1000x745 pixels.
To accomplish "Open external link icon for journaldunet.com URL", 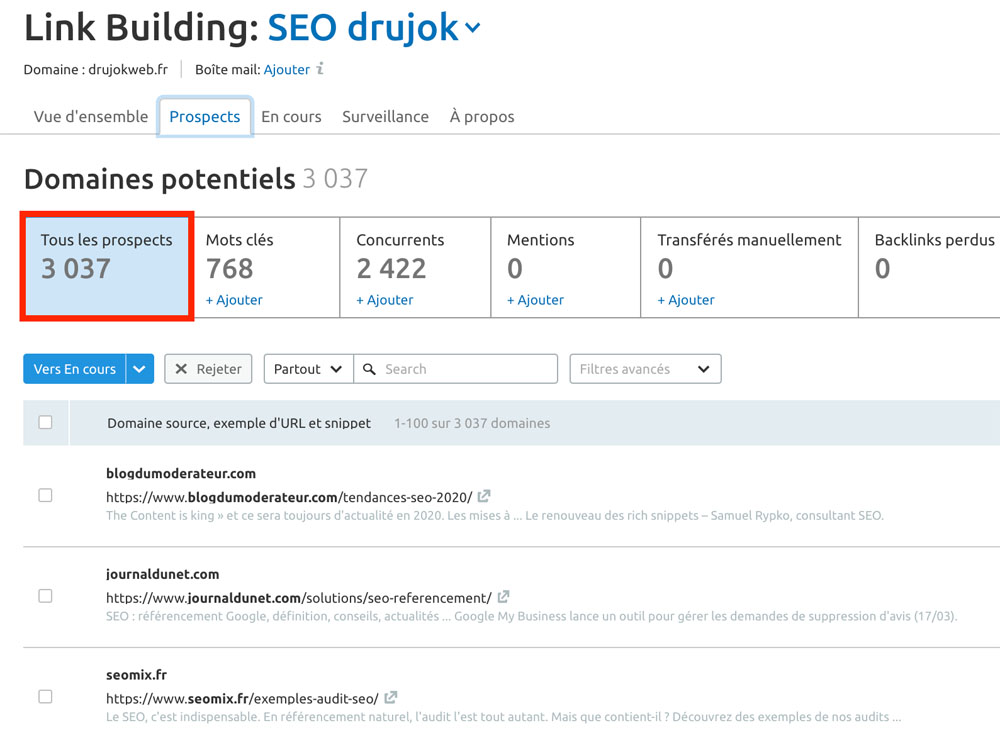I will click(x=503, y=596).
